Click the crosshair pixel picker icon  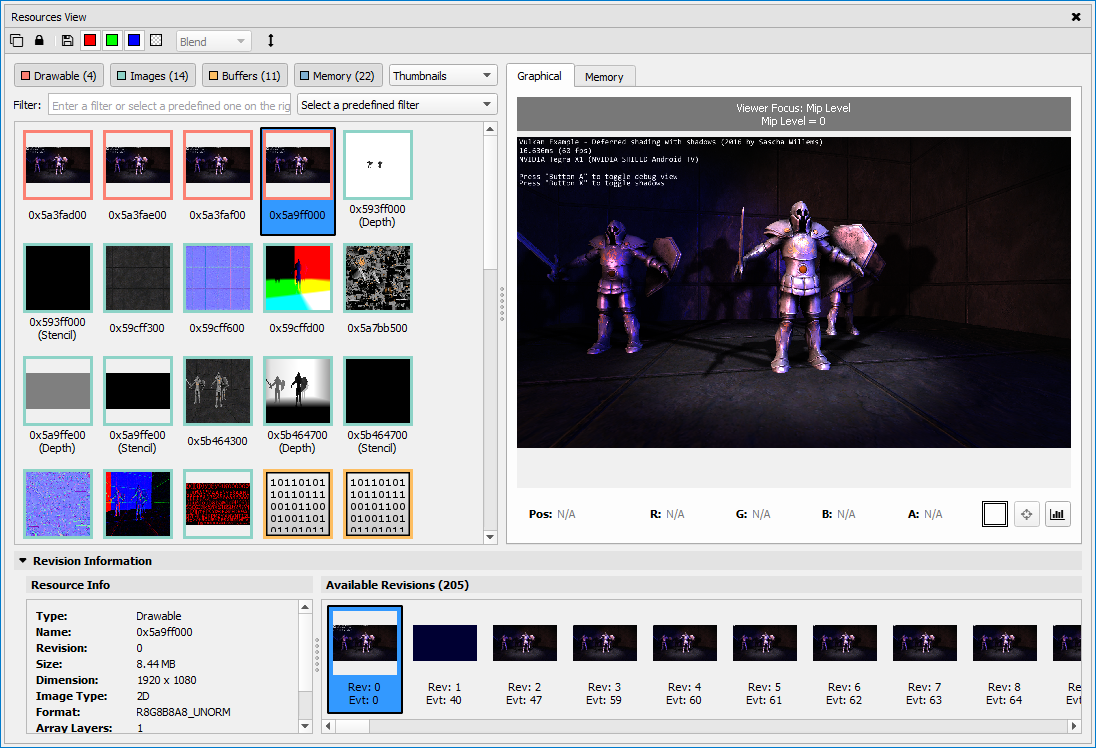click(1026, 514)
